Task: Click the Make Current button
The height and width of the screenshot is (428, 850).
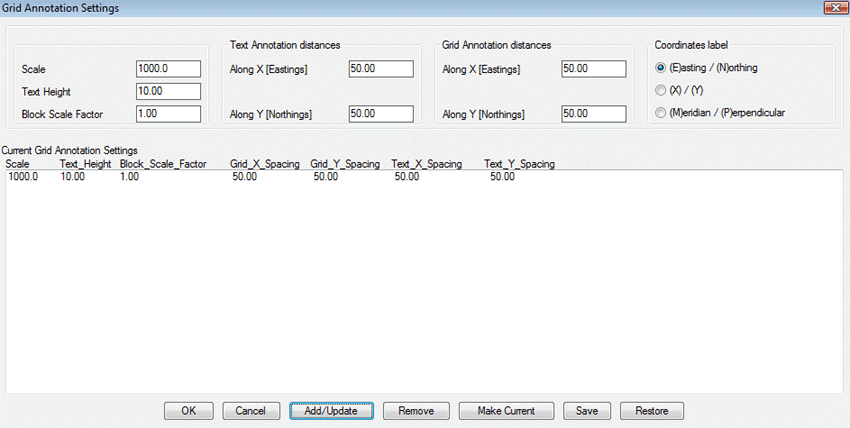Action: tap(507, 410)
